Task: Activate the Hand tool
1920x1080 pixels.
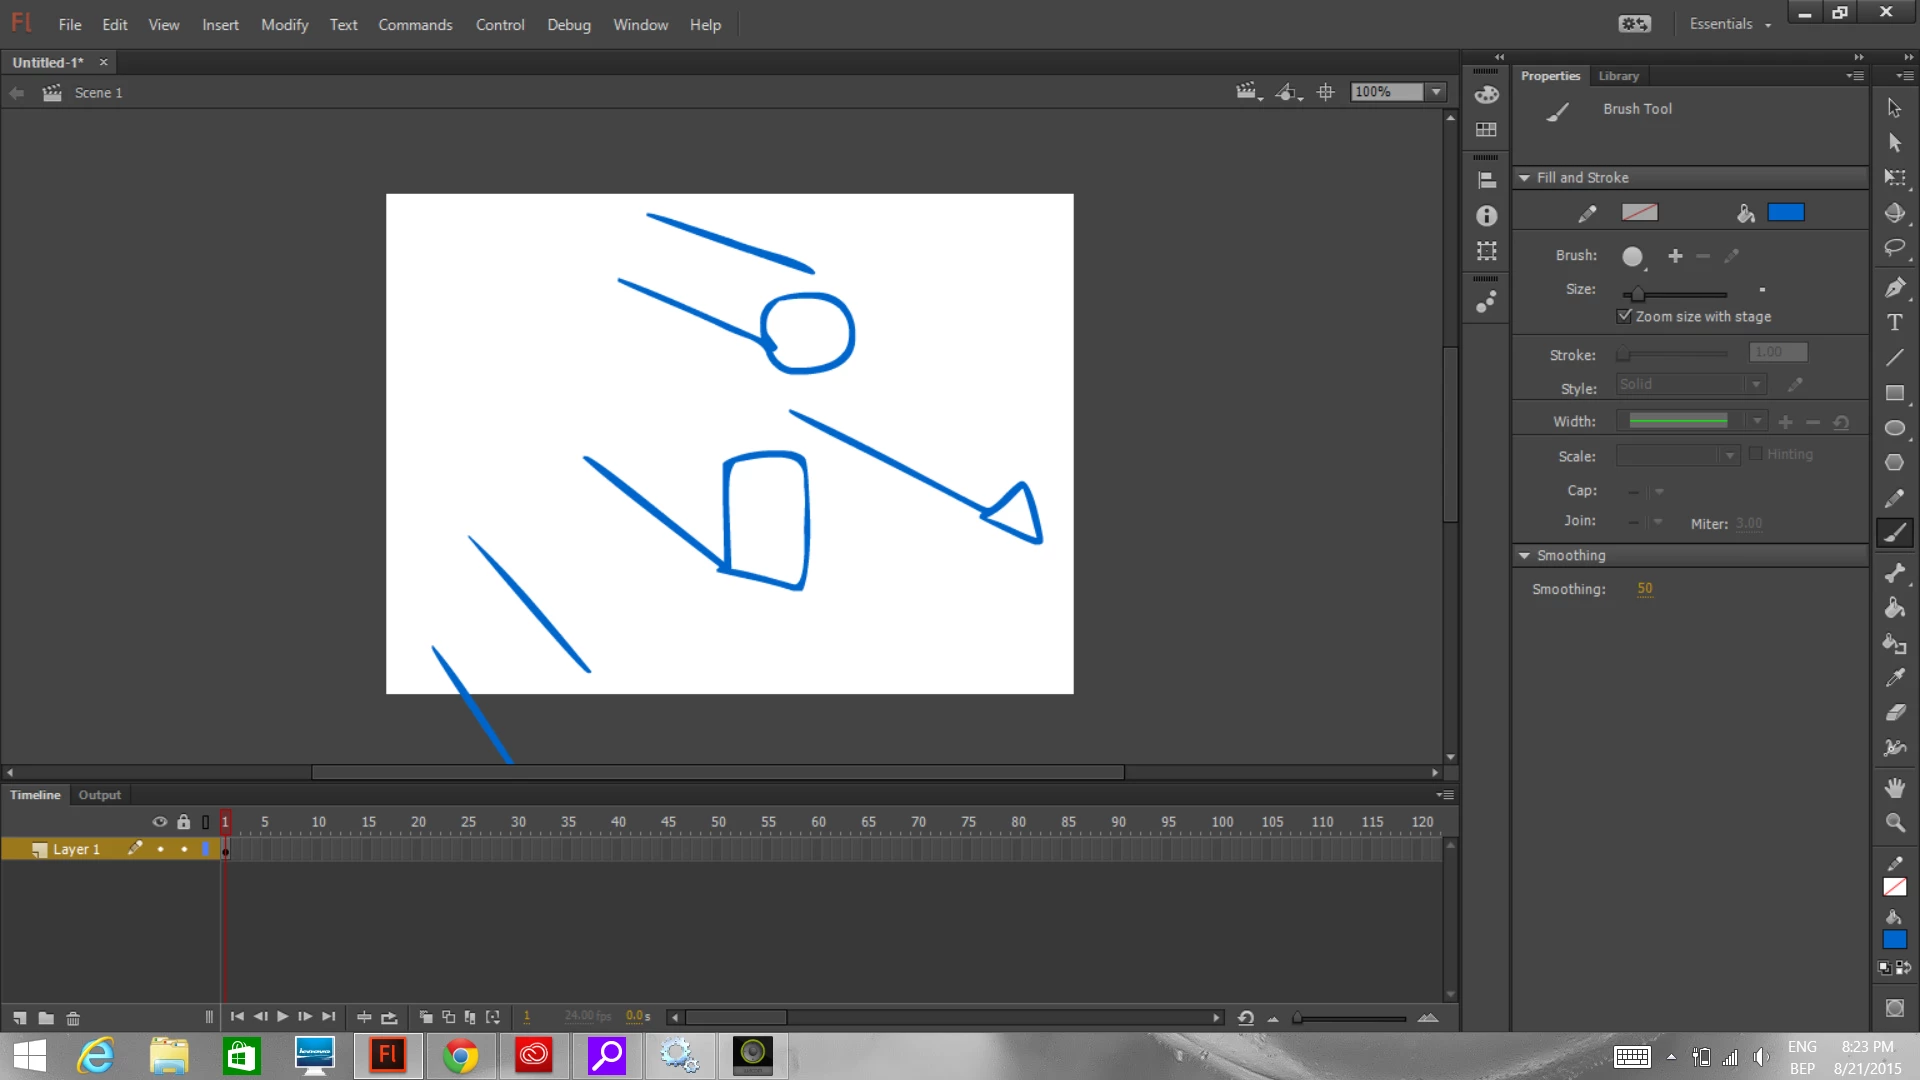Action: (1894, 788)
